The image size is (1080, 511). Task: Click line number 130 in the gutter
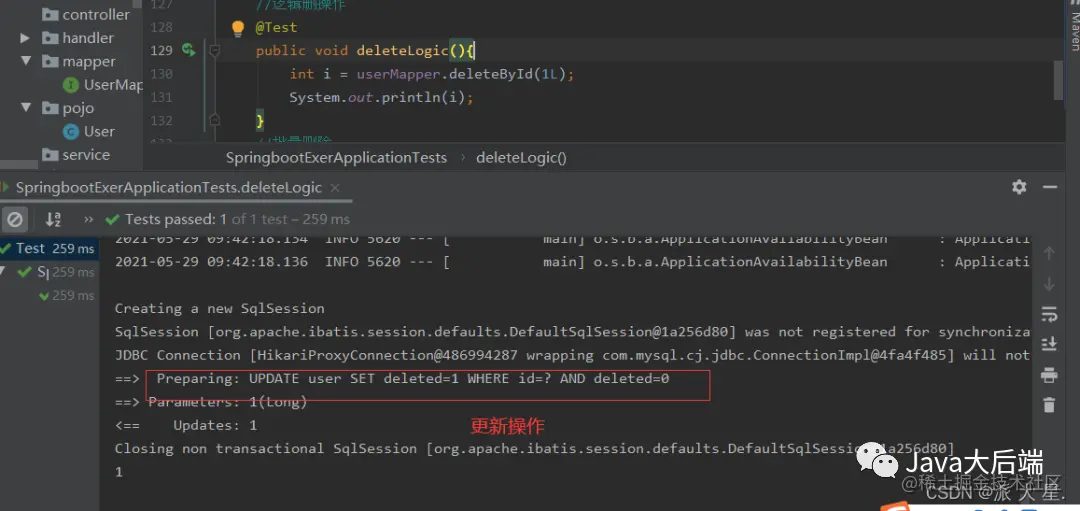pos(161,74)
